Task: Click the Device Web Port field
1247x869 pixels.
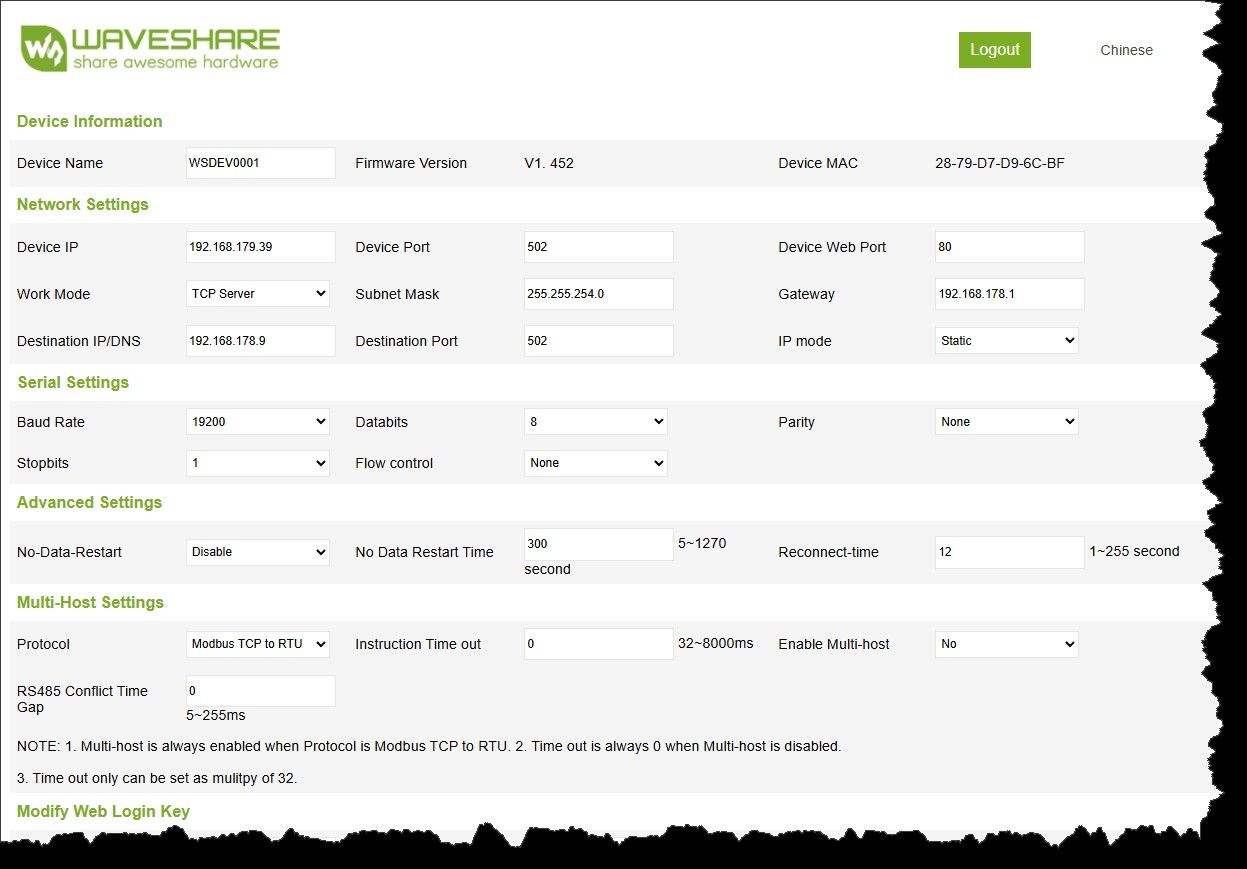Action: 1009,247
